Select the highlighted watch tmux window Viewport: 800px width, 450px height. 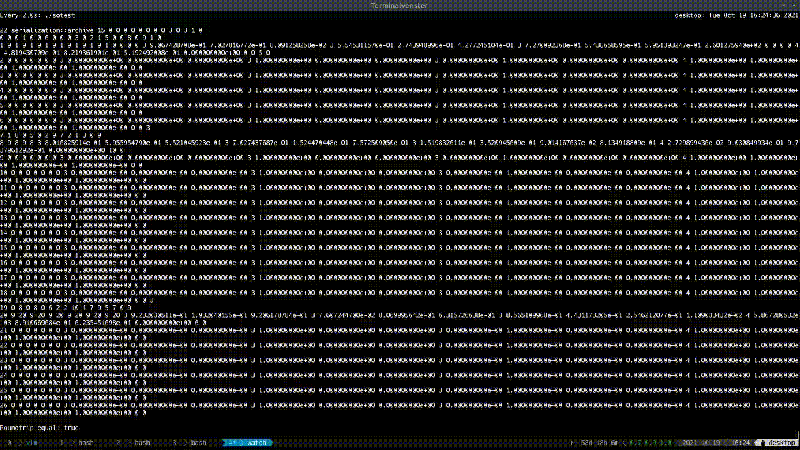click(247, 443)
